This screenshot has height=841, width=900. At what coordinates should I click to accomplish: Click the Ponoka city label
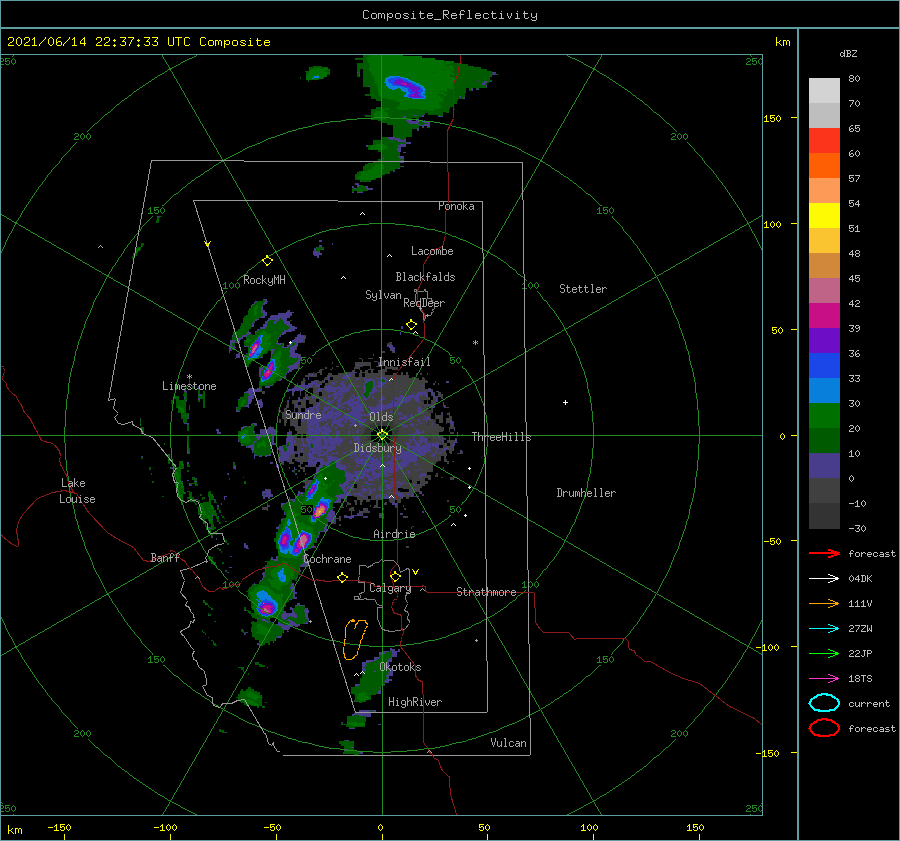pyautogui.click(x=456, y=206)
